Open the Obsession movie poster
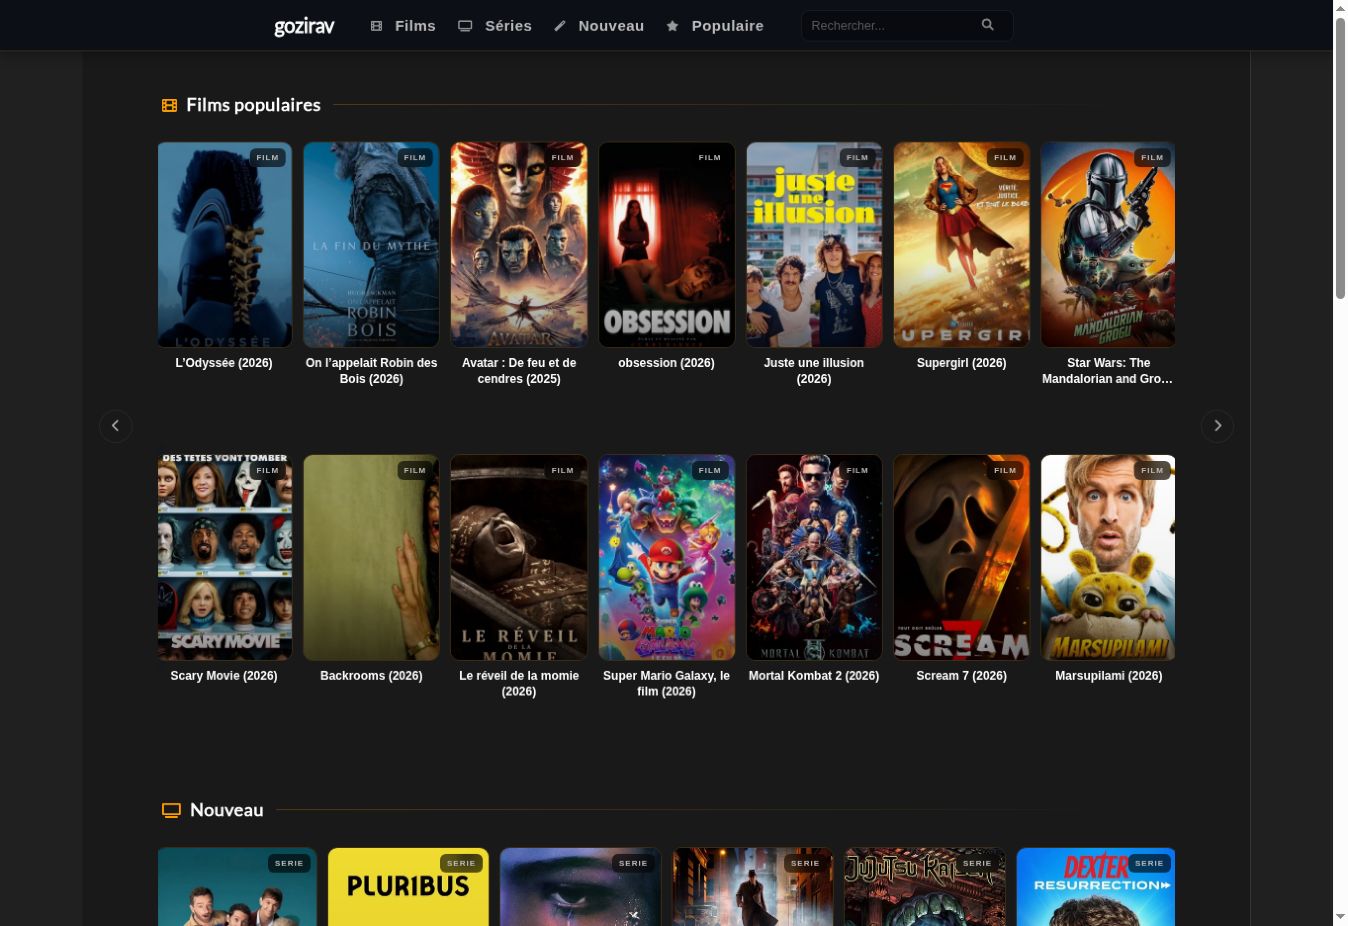Viewport: 1348px width, 926px height. [667, 245]
